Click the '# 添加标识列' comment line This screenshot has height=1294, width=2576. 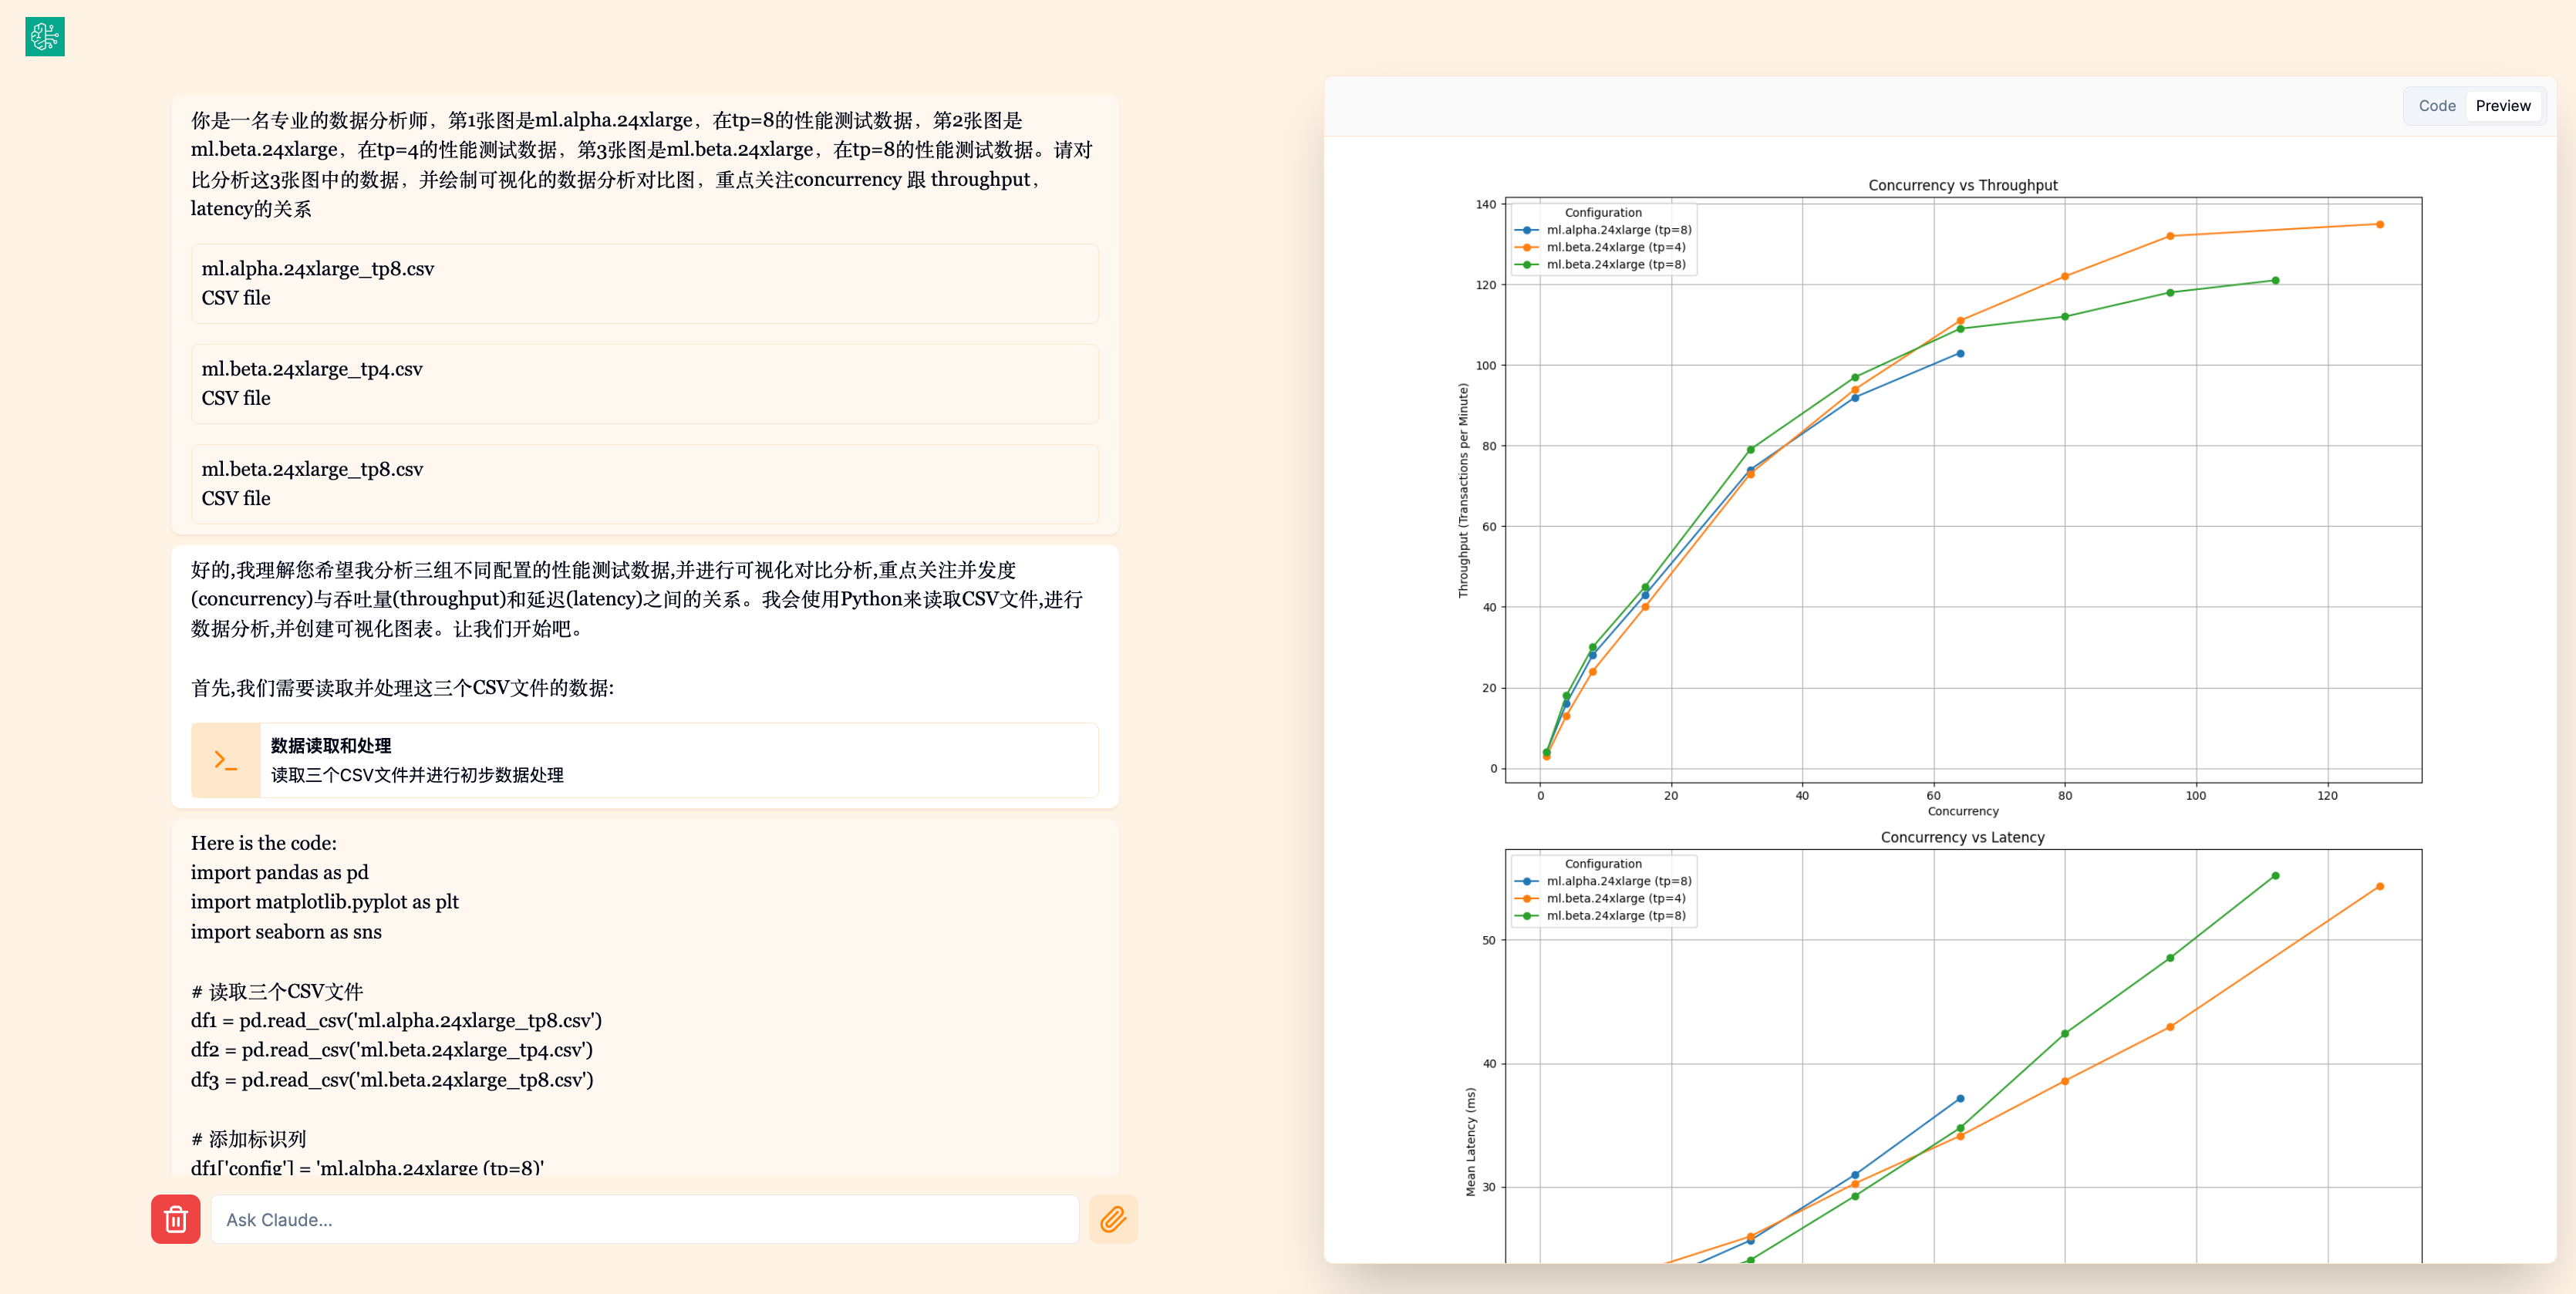coord(249,1138)
